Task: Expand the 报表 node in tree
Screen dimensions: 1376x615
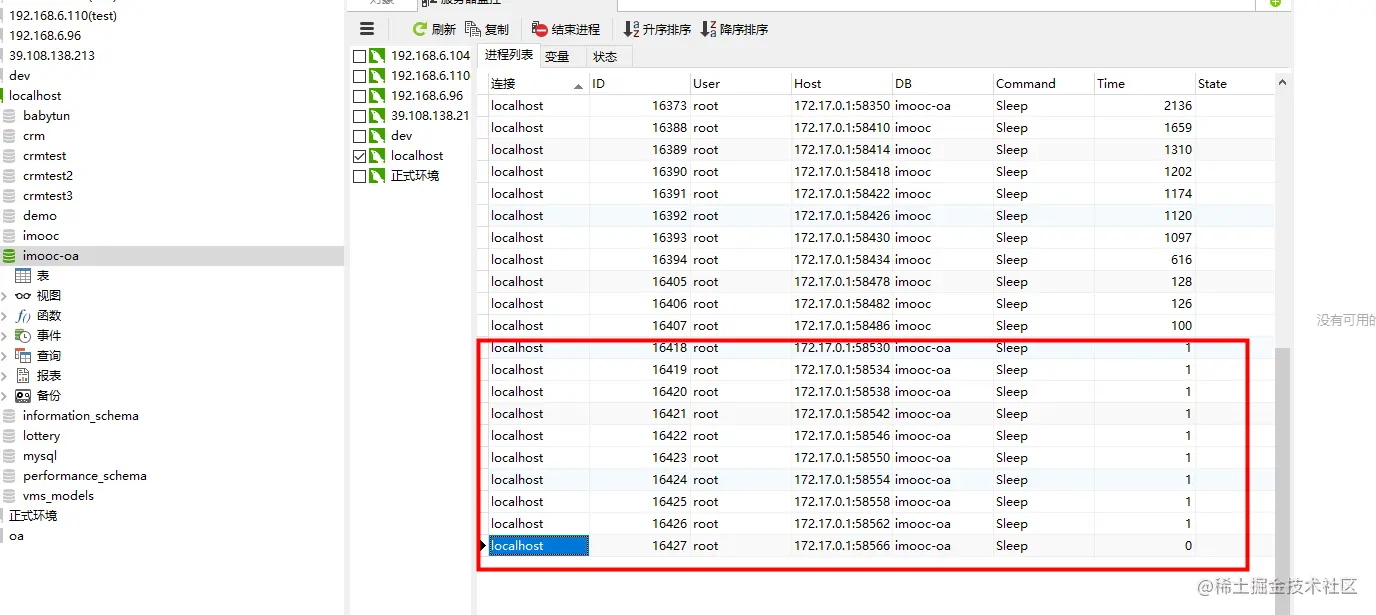Action: pyautogui.click(x=5, y=376)
